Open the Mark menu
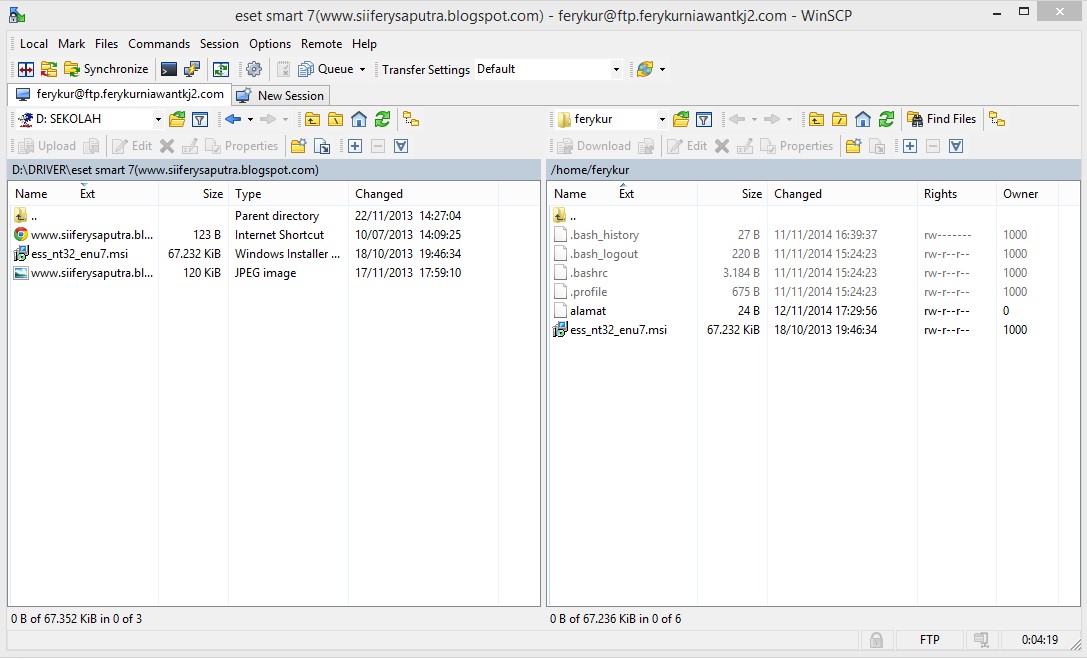This screenshot has width=1087, height=660. 71,44
